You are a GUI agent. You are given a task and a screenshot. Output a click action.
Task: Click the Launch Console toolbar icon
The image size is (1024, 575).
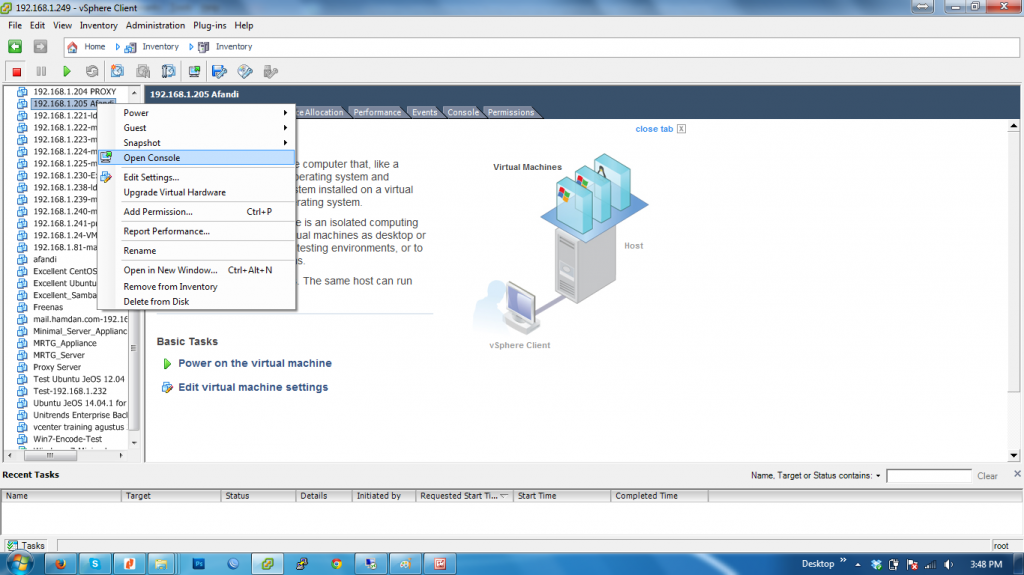(x=194, y=71)
